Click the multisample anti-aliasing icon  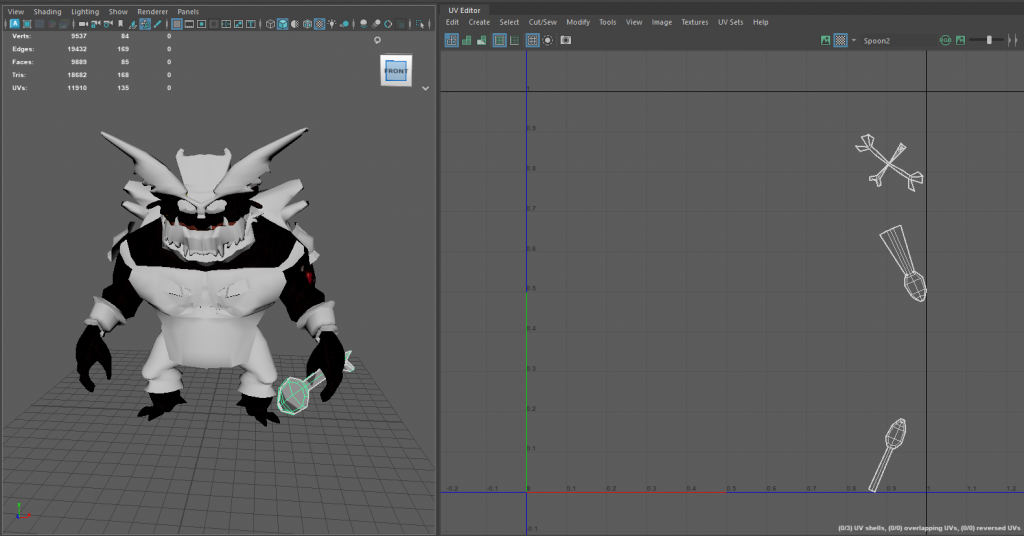388,24
